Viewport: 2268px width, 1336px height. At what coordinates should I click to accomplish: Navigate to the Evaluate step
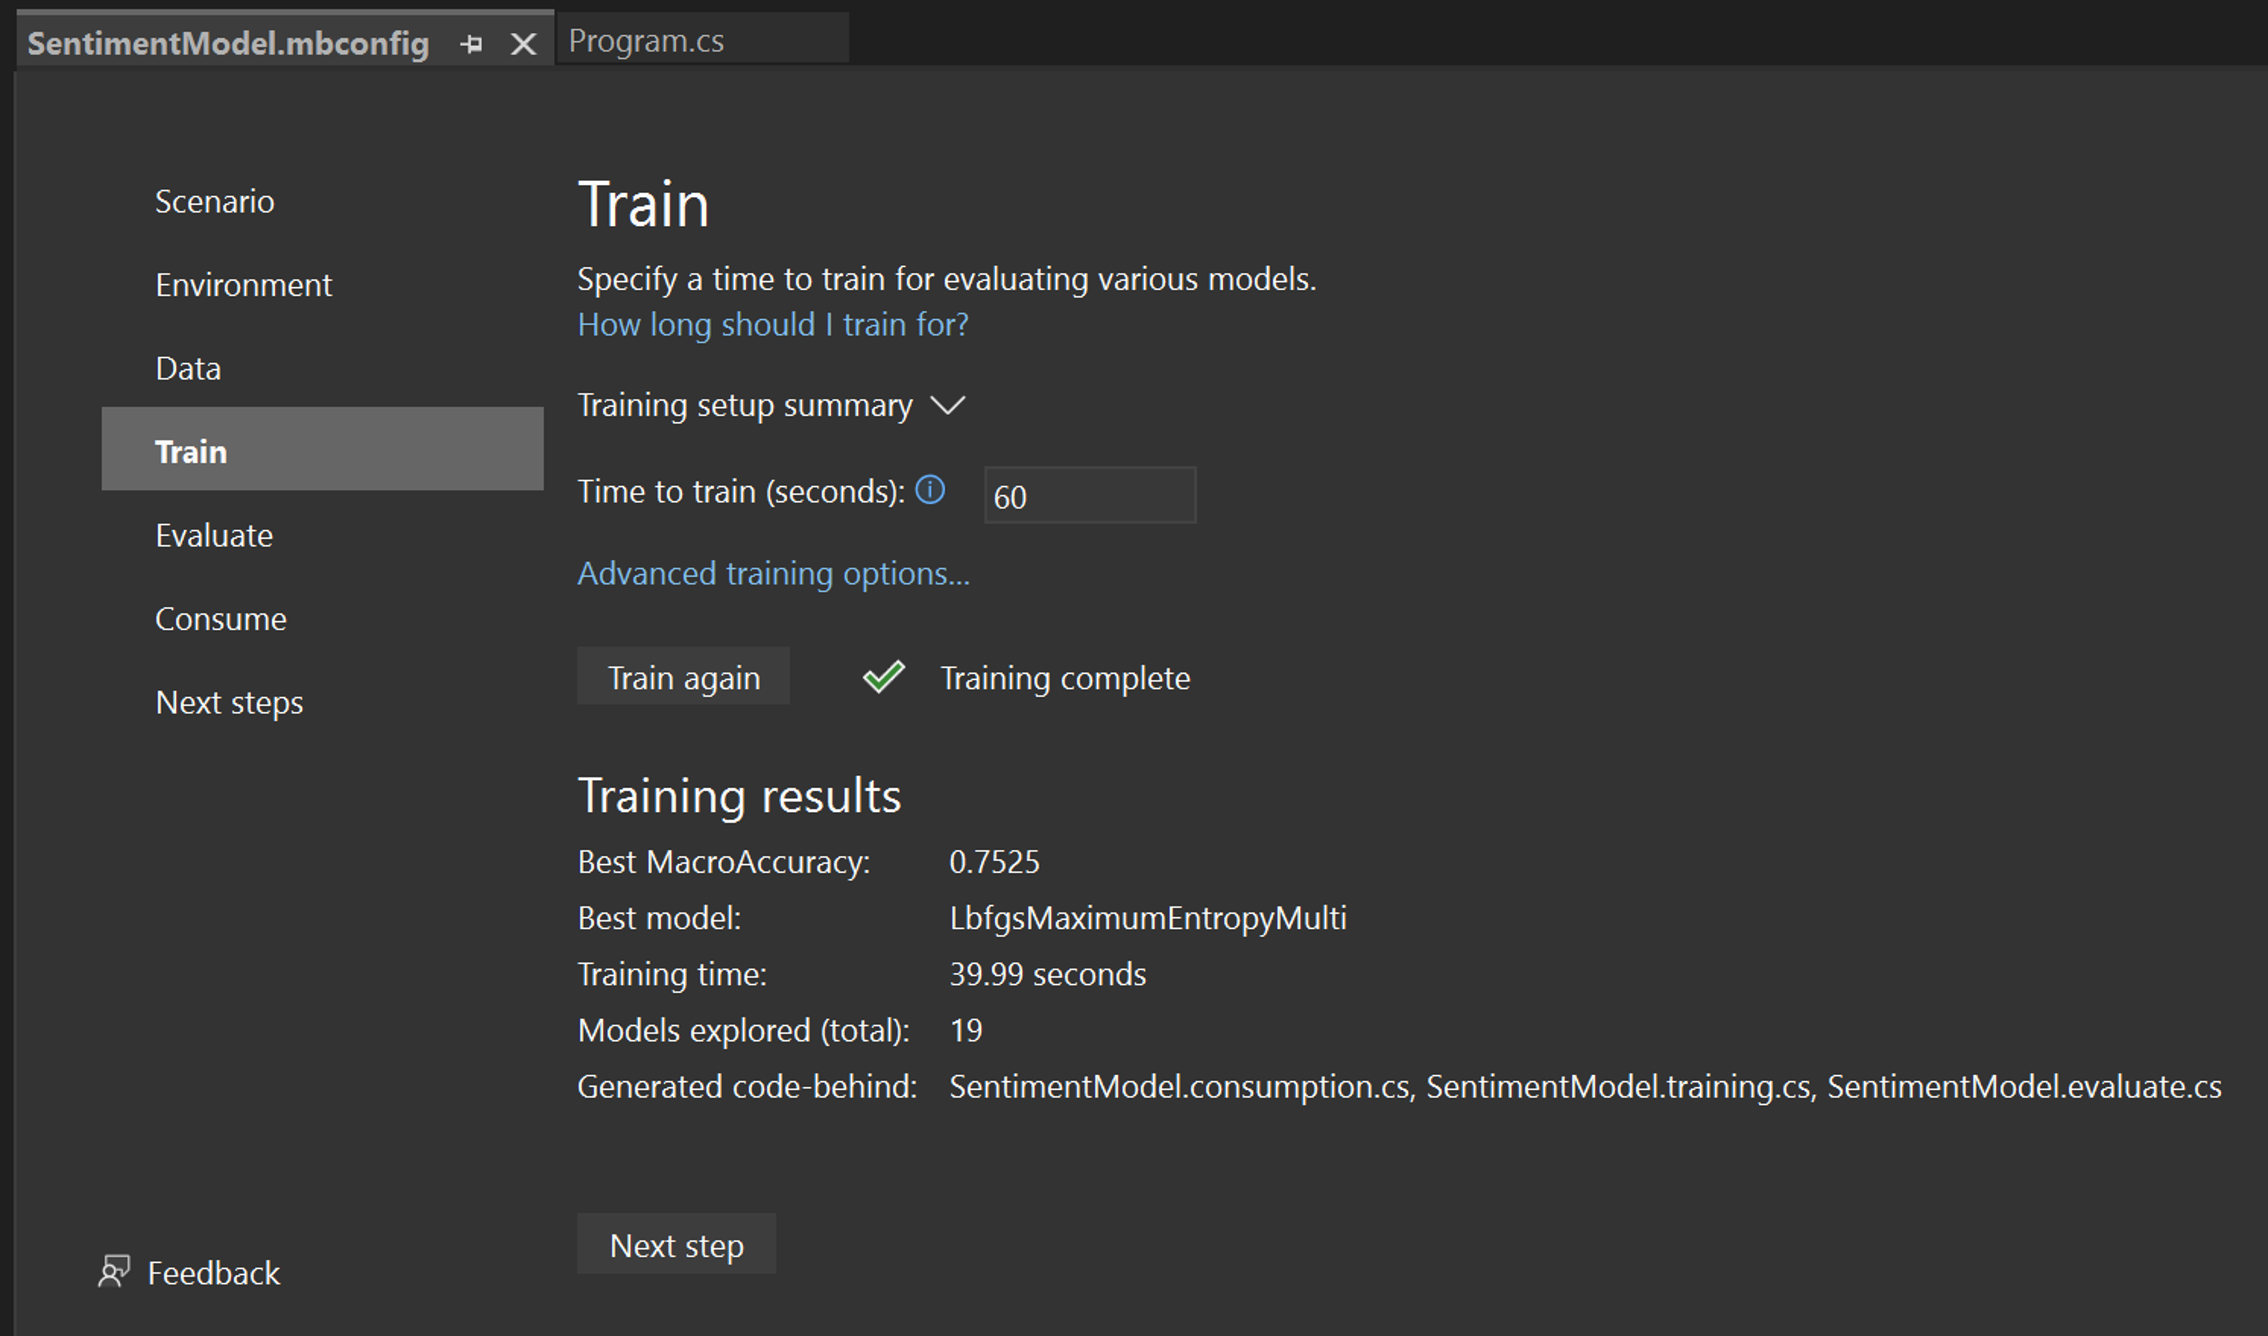pos(214,535)
